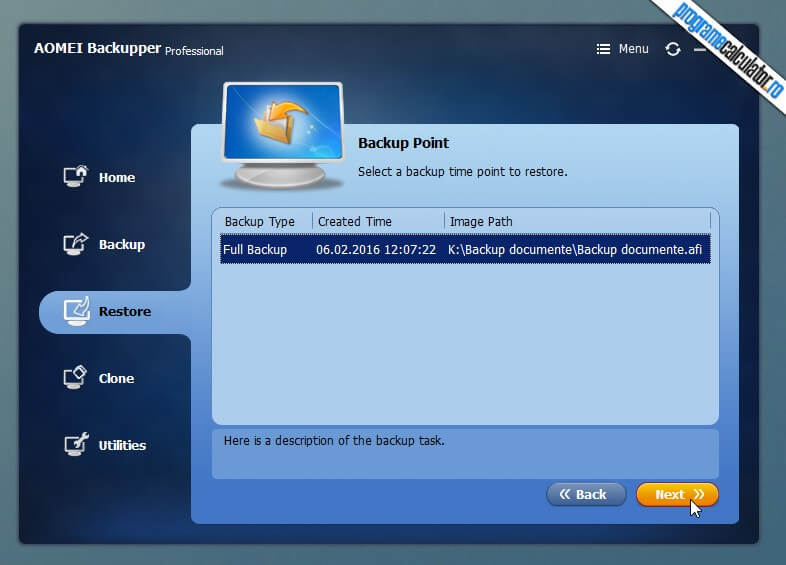Open the Utilities section label

(122, 445)
